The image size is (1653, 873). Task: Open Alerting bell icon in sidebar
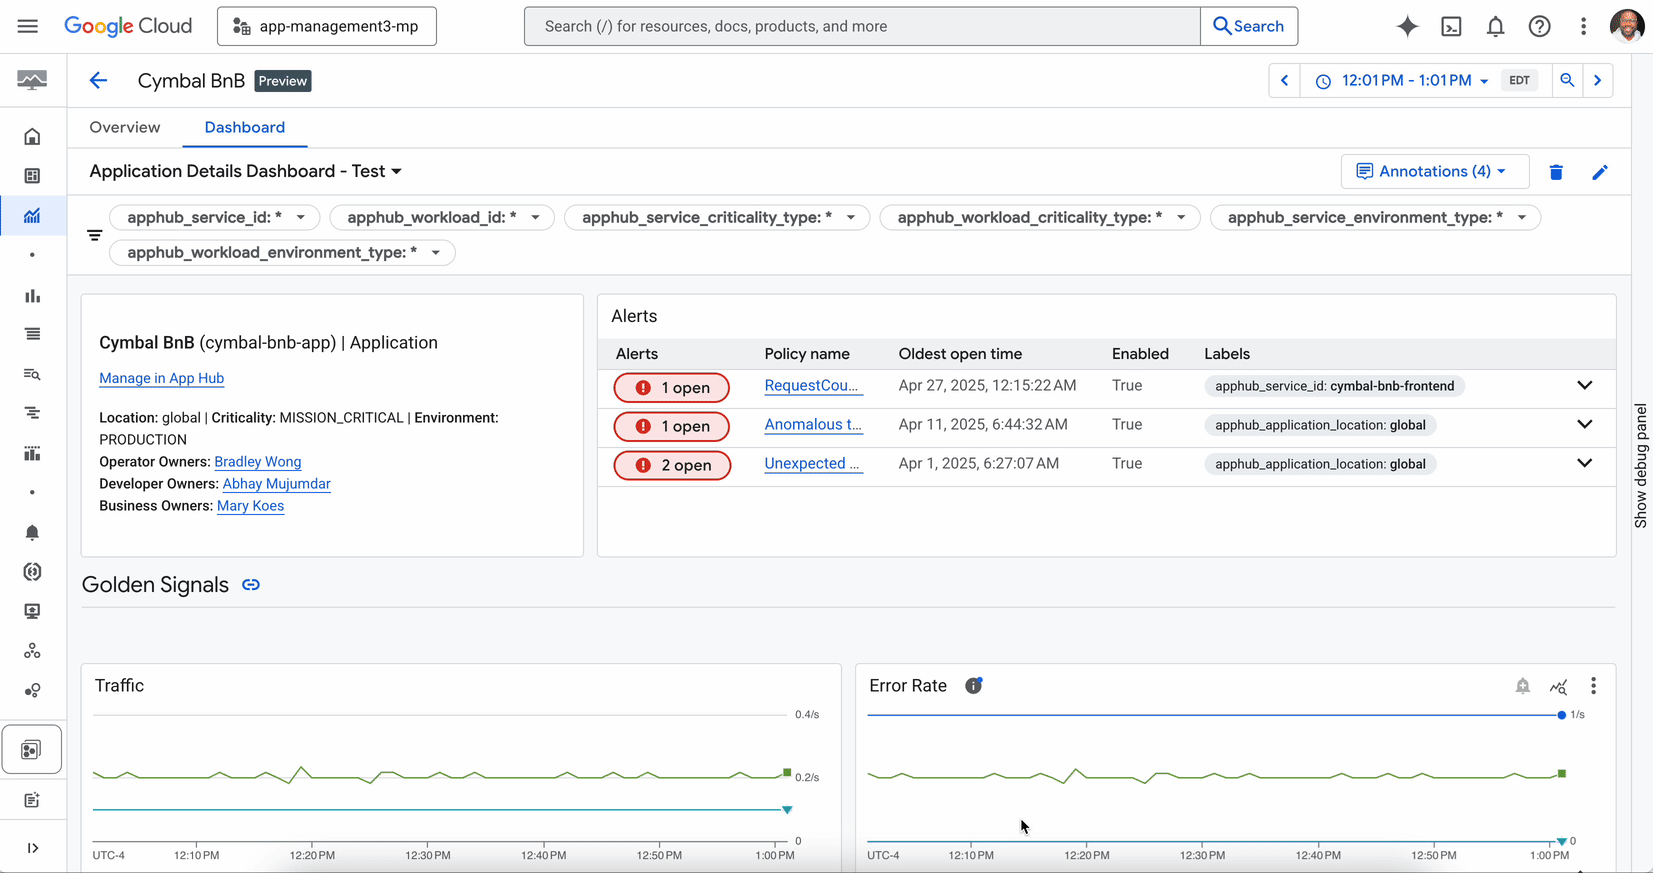(x=32, y=532)
